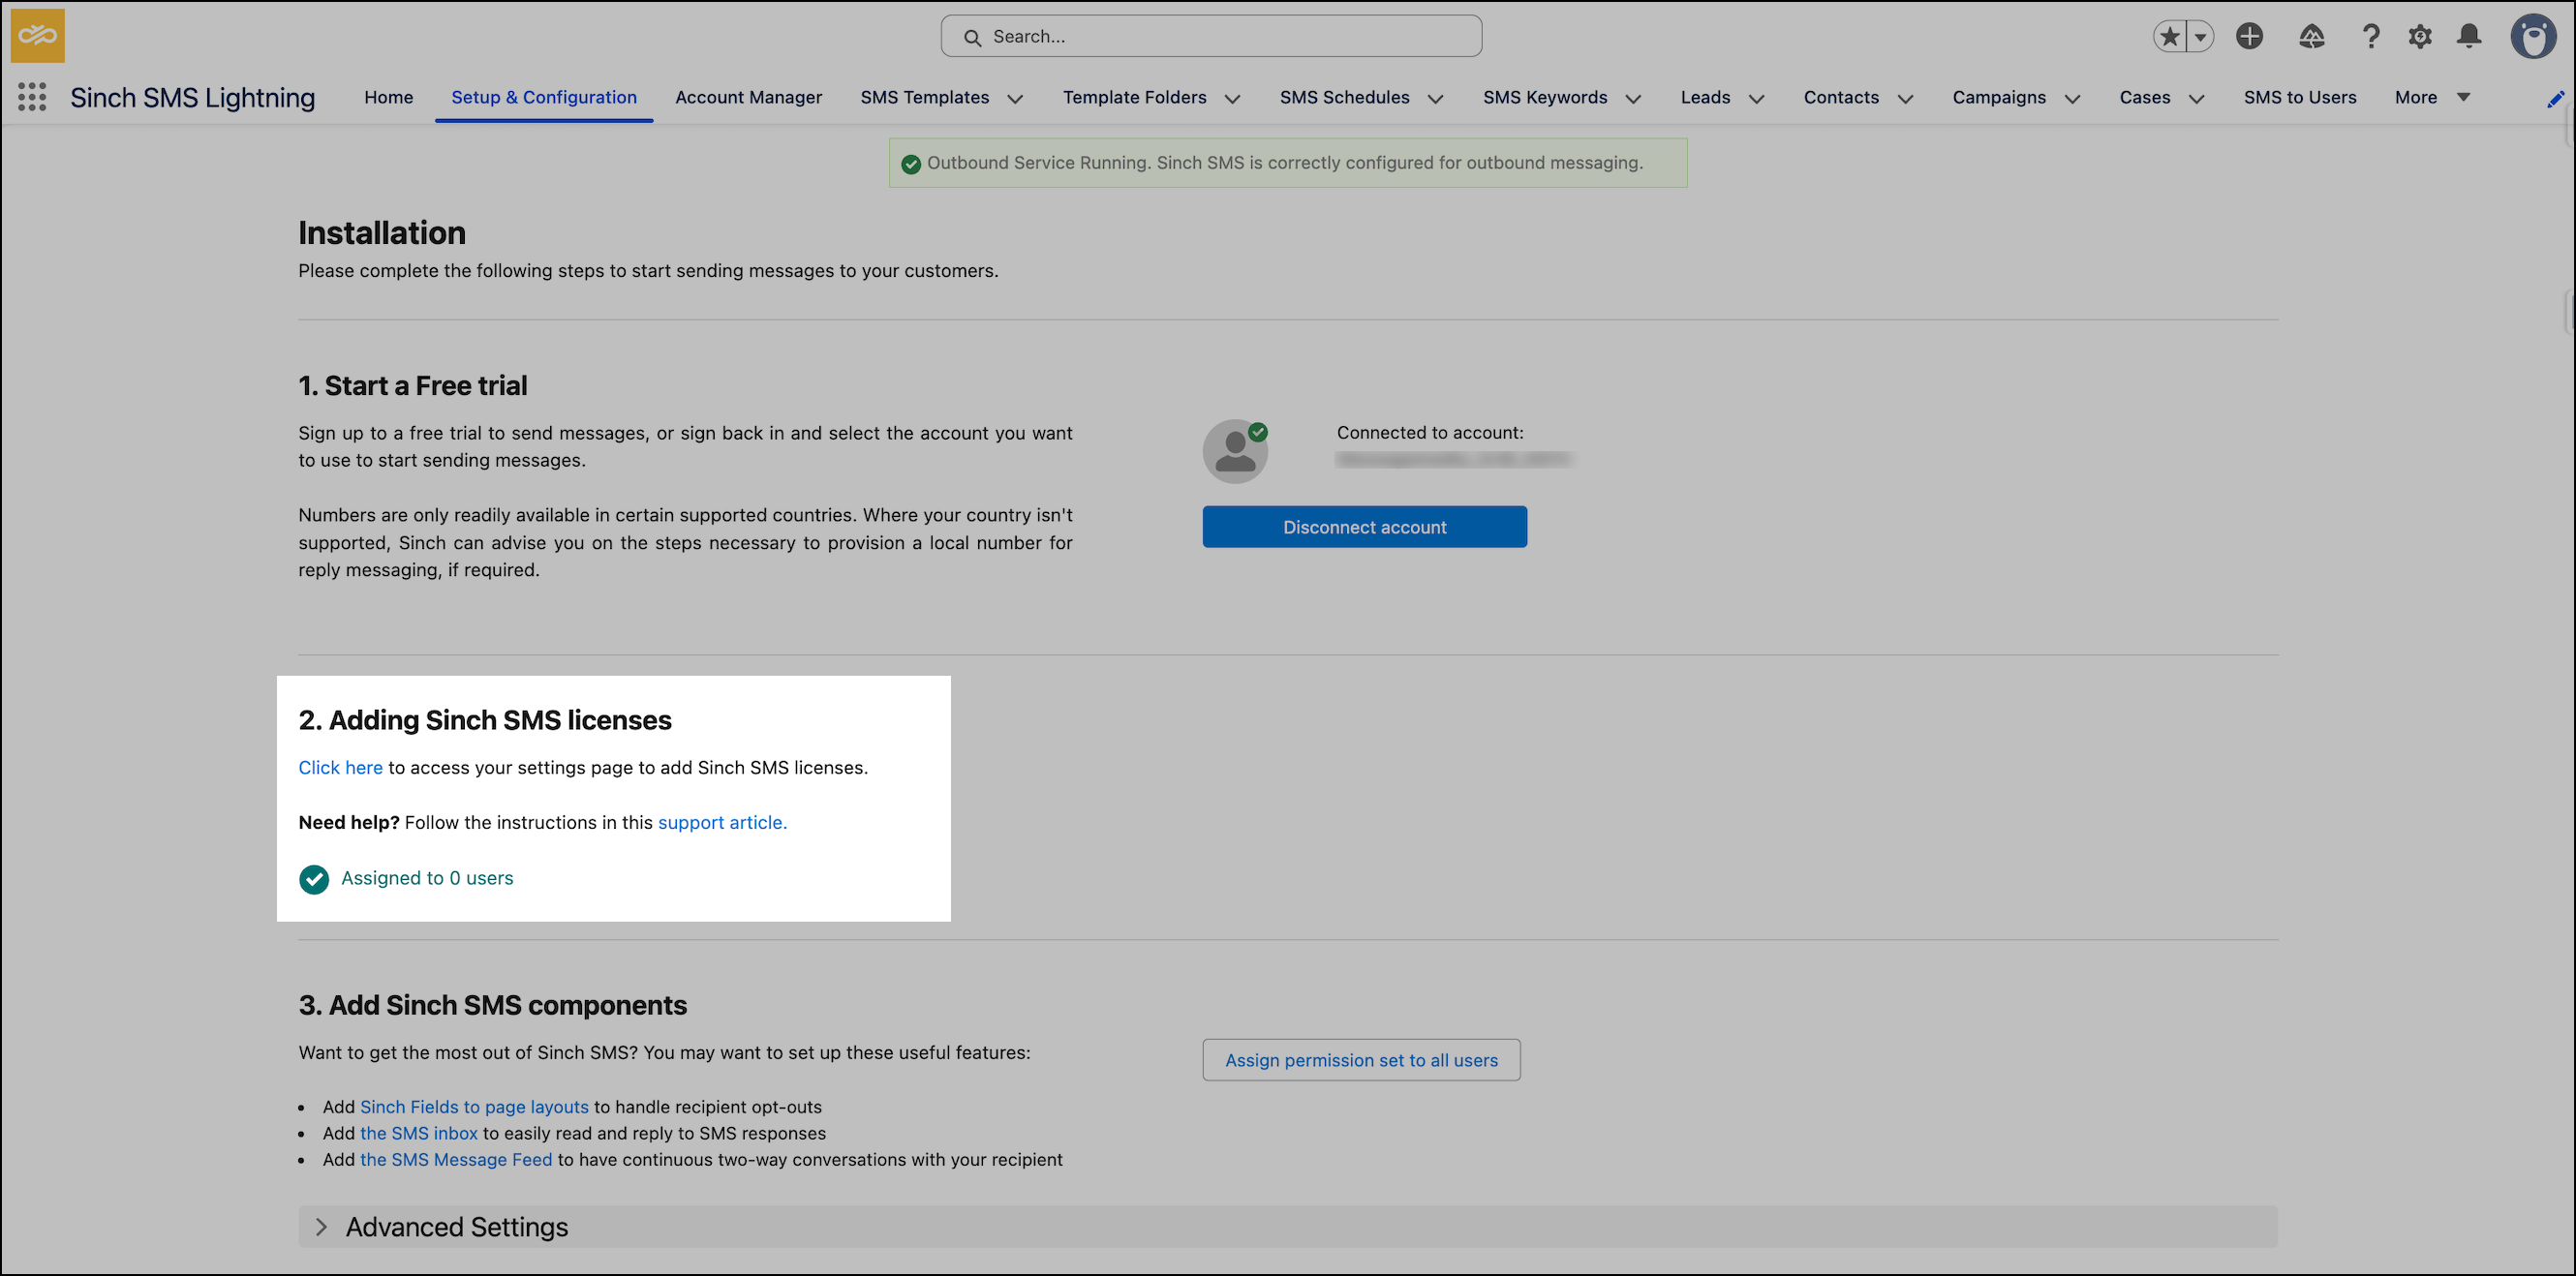The height and width of the screenshot is (1276, 2576).
Task: Expand the Leads dropdown chevron
Action: (1756, 98)
